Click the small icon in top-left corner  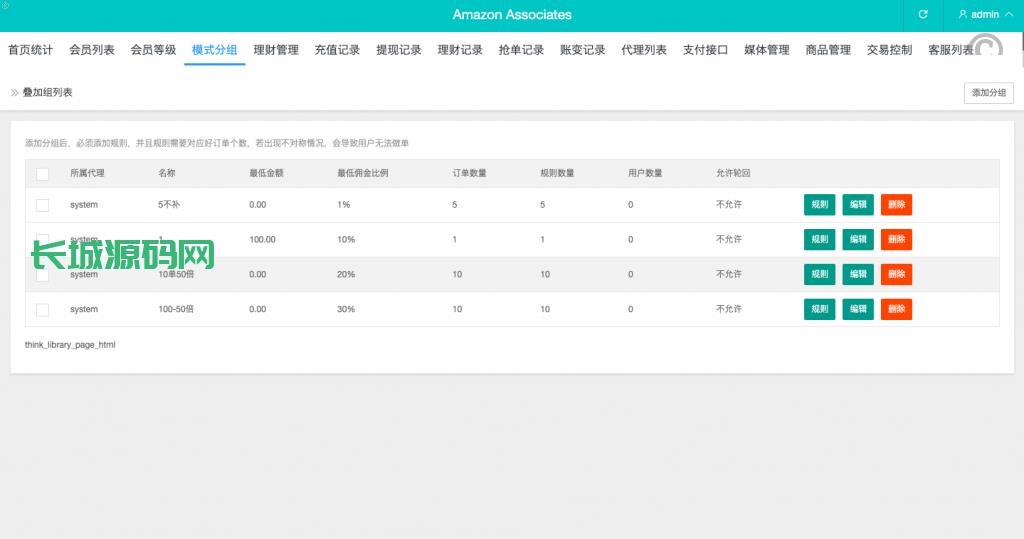click(5, 5)
